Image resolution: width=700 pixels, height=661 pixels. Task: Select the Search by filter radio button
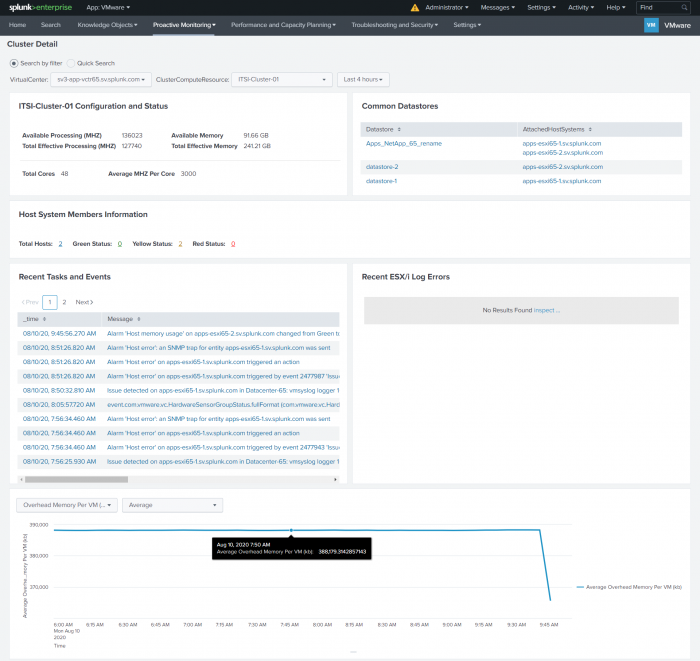(x=14, y=63)
